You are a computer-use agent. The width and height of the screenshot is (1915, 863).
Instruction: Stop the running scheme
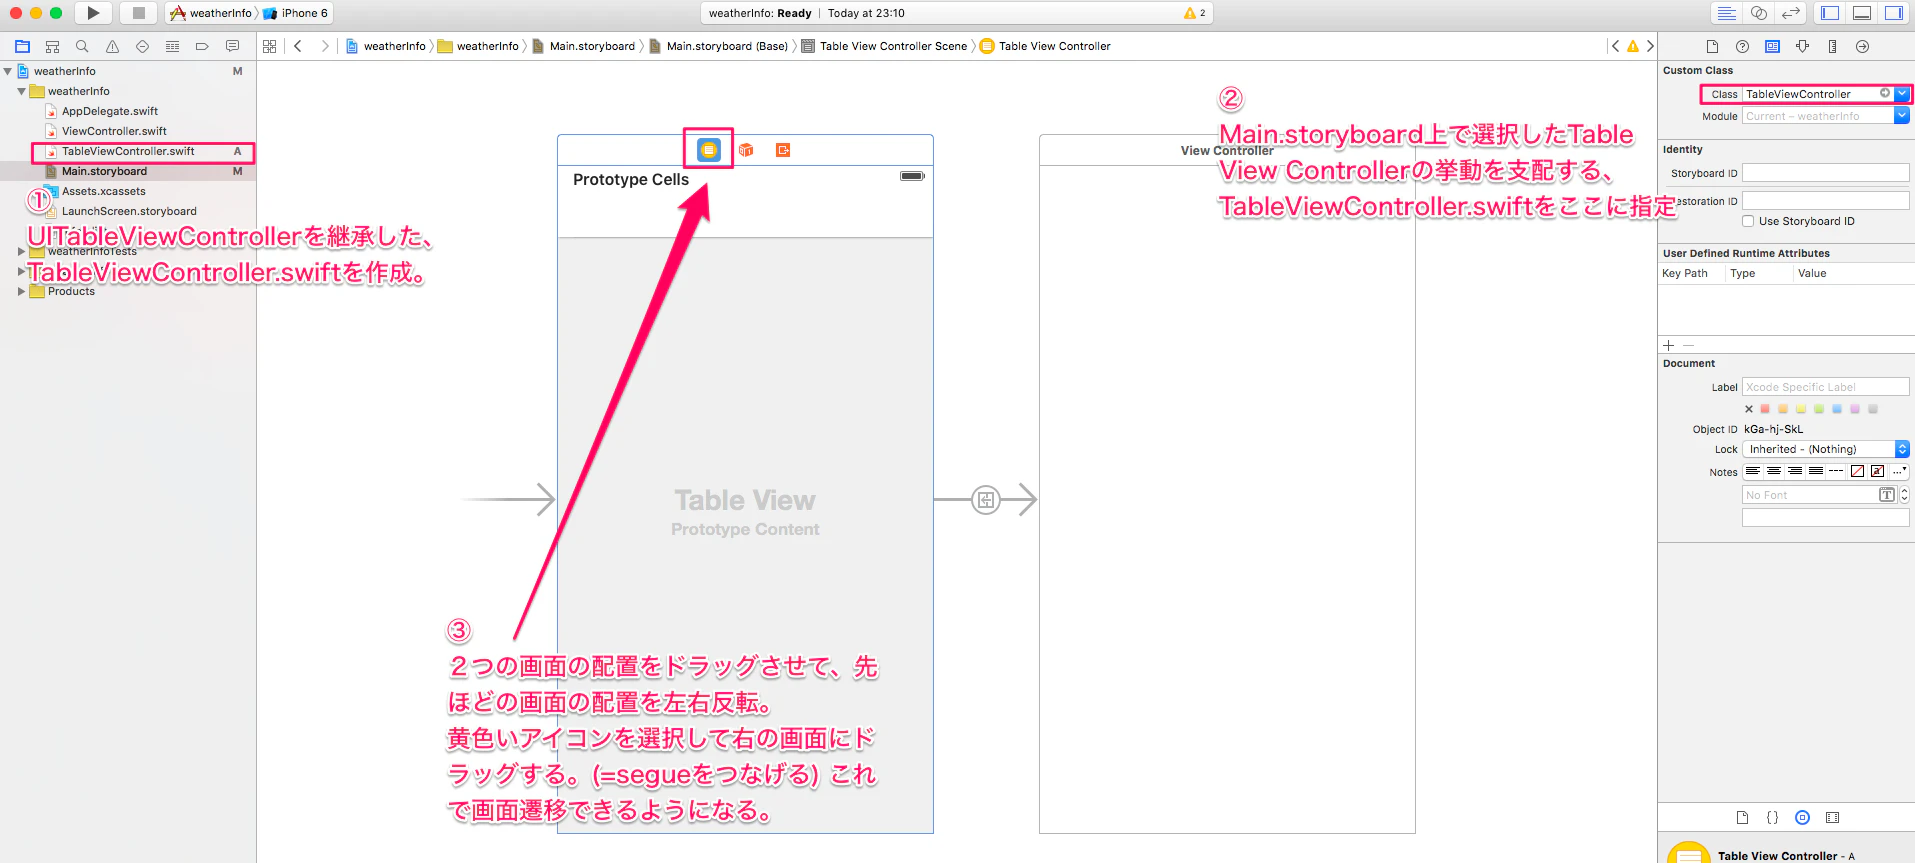138,13
